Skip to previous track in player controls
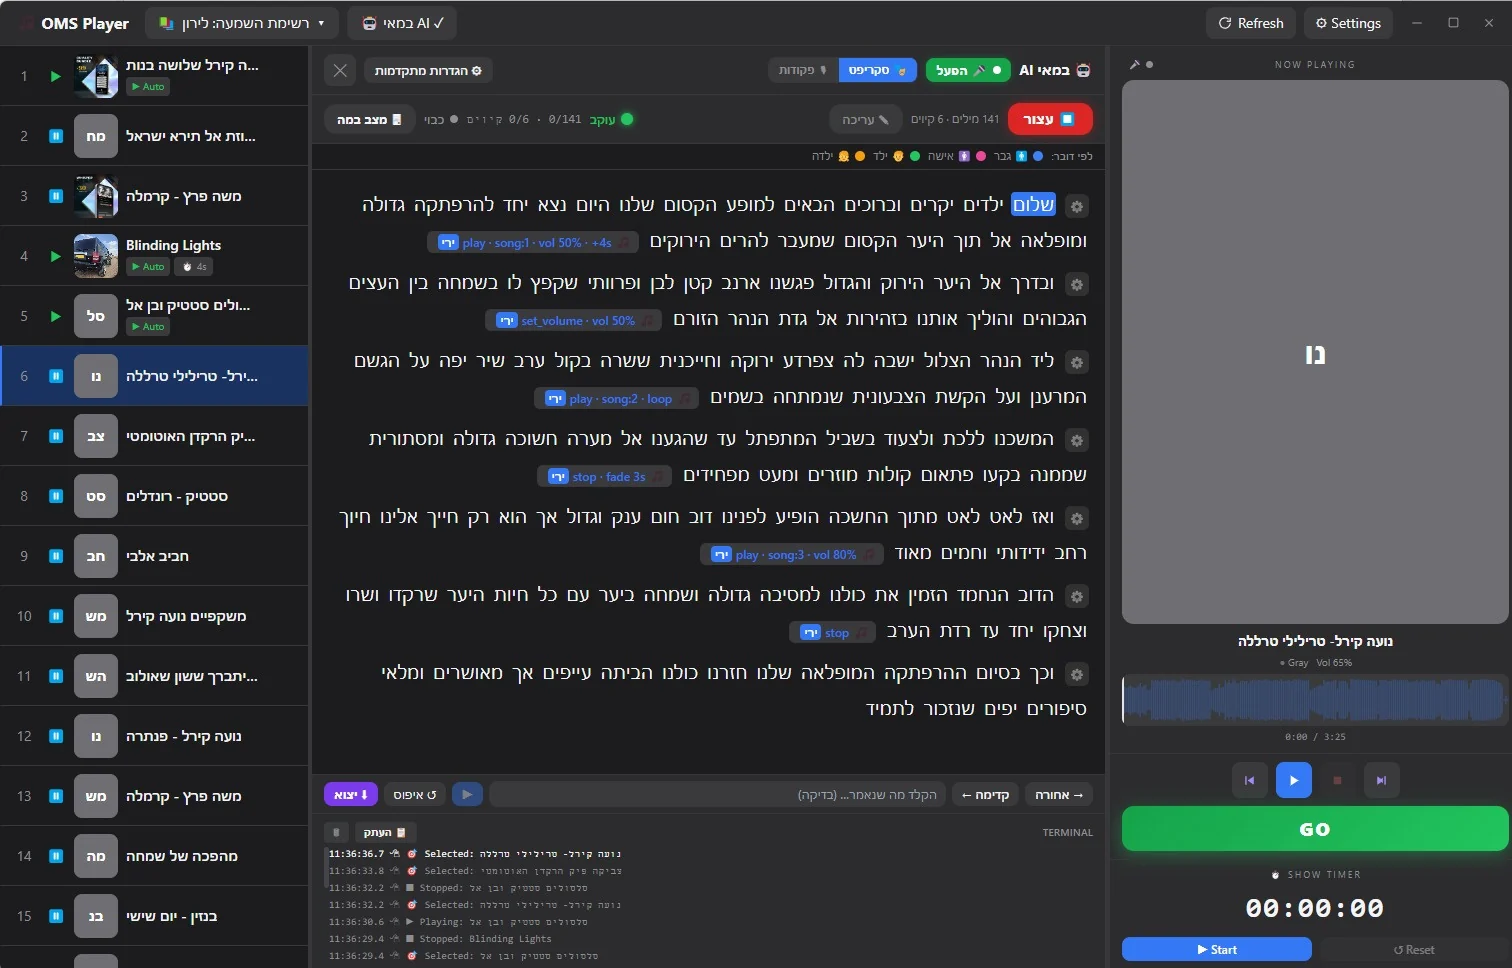1512x968 pixels. tap(1249, 780)
